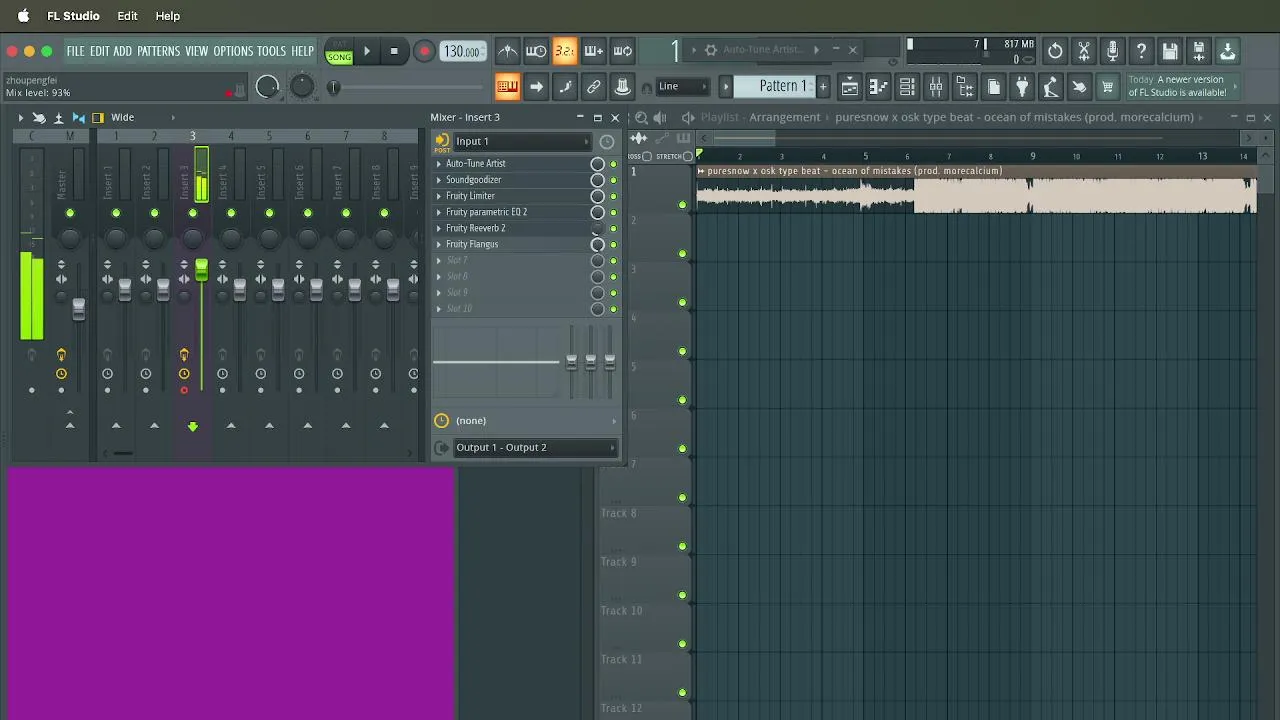Open the mixer view icon
1280x720 pixels.
(936, 87)
